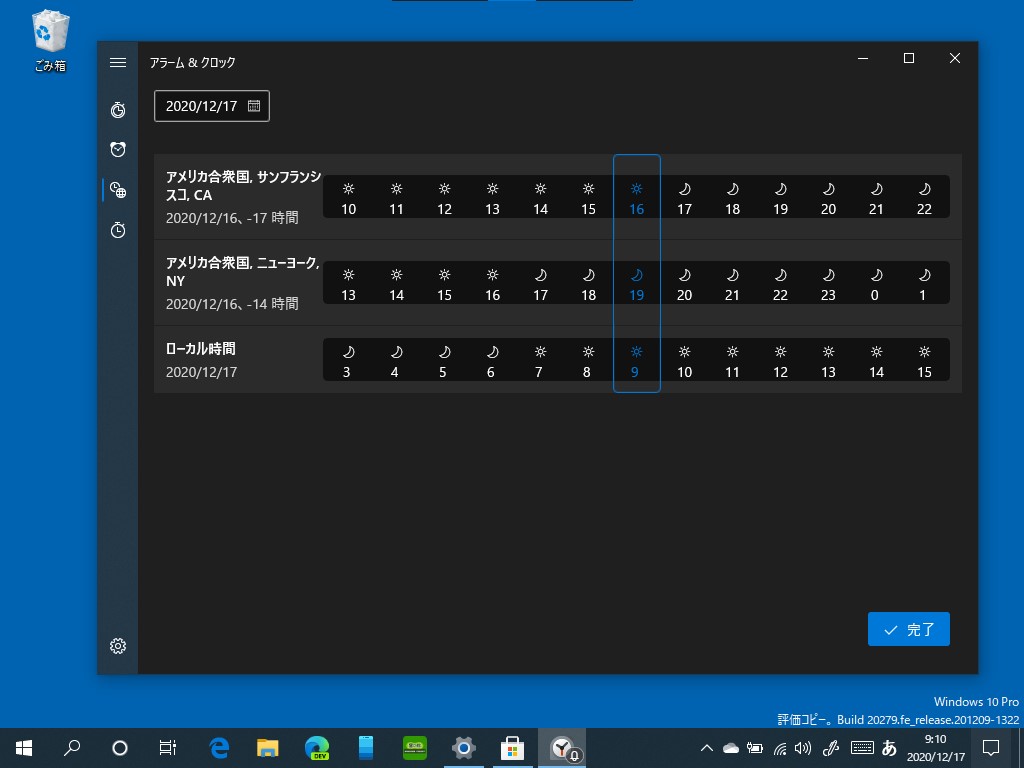Click the 2020/12/17 date field
The width and height of the screenshot is (1024, 768).
click(x=212, y=106)
